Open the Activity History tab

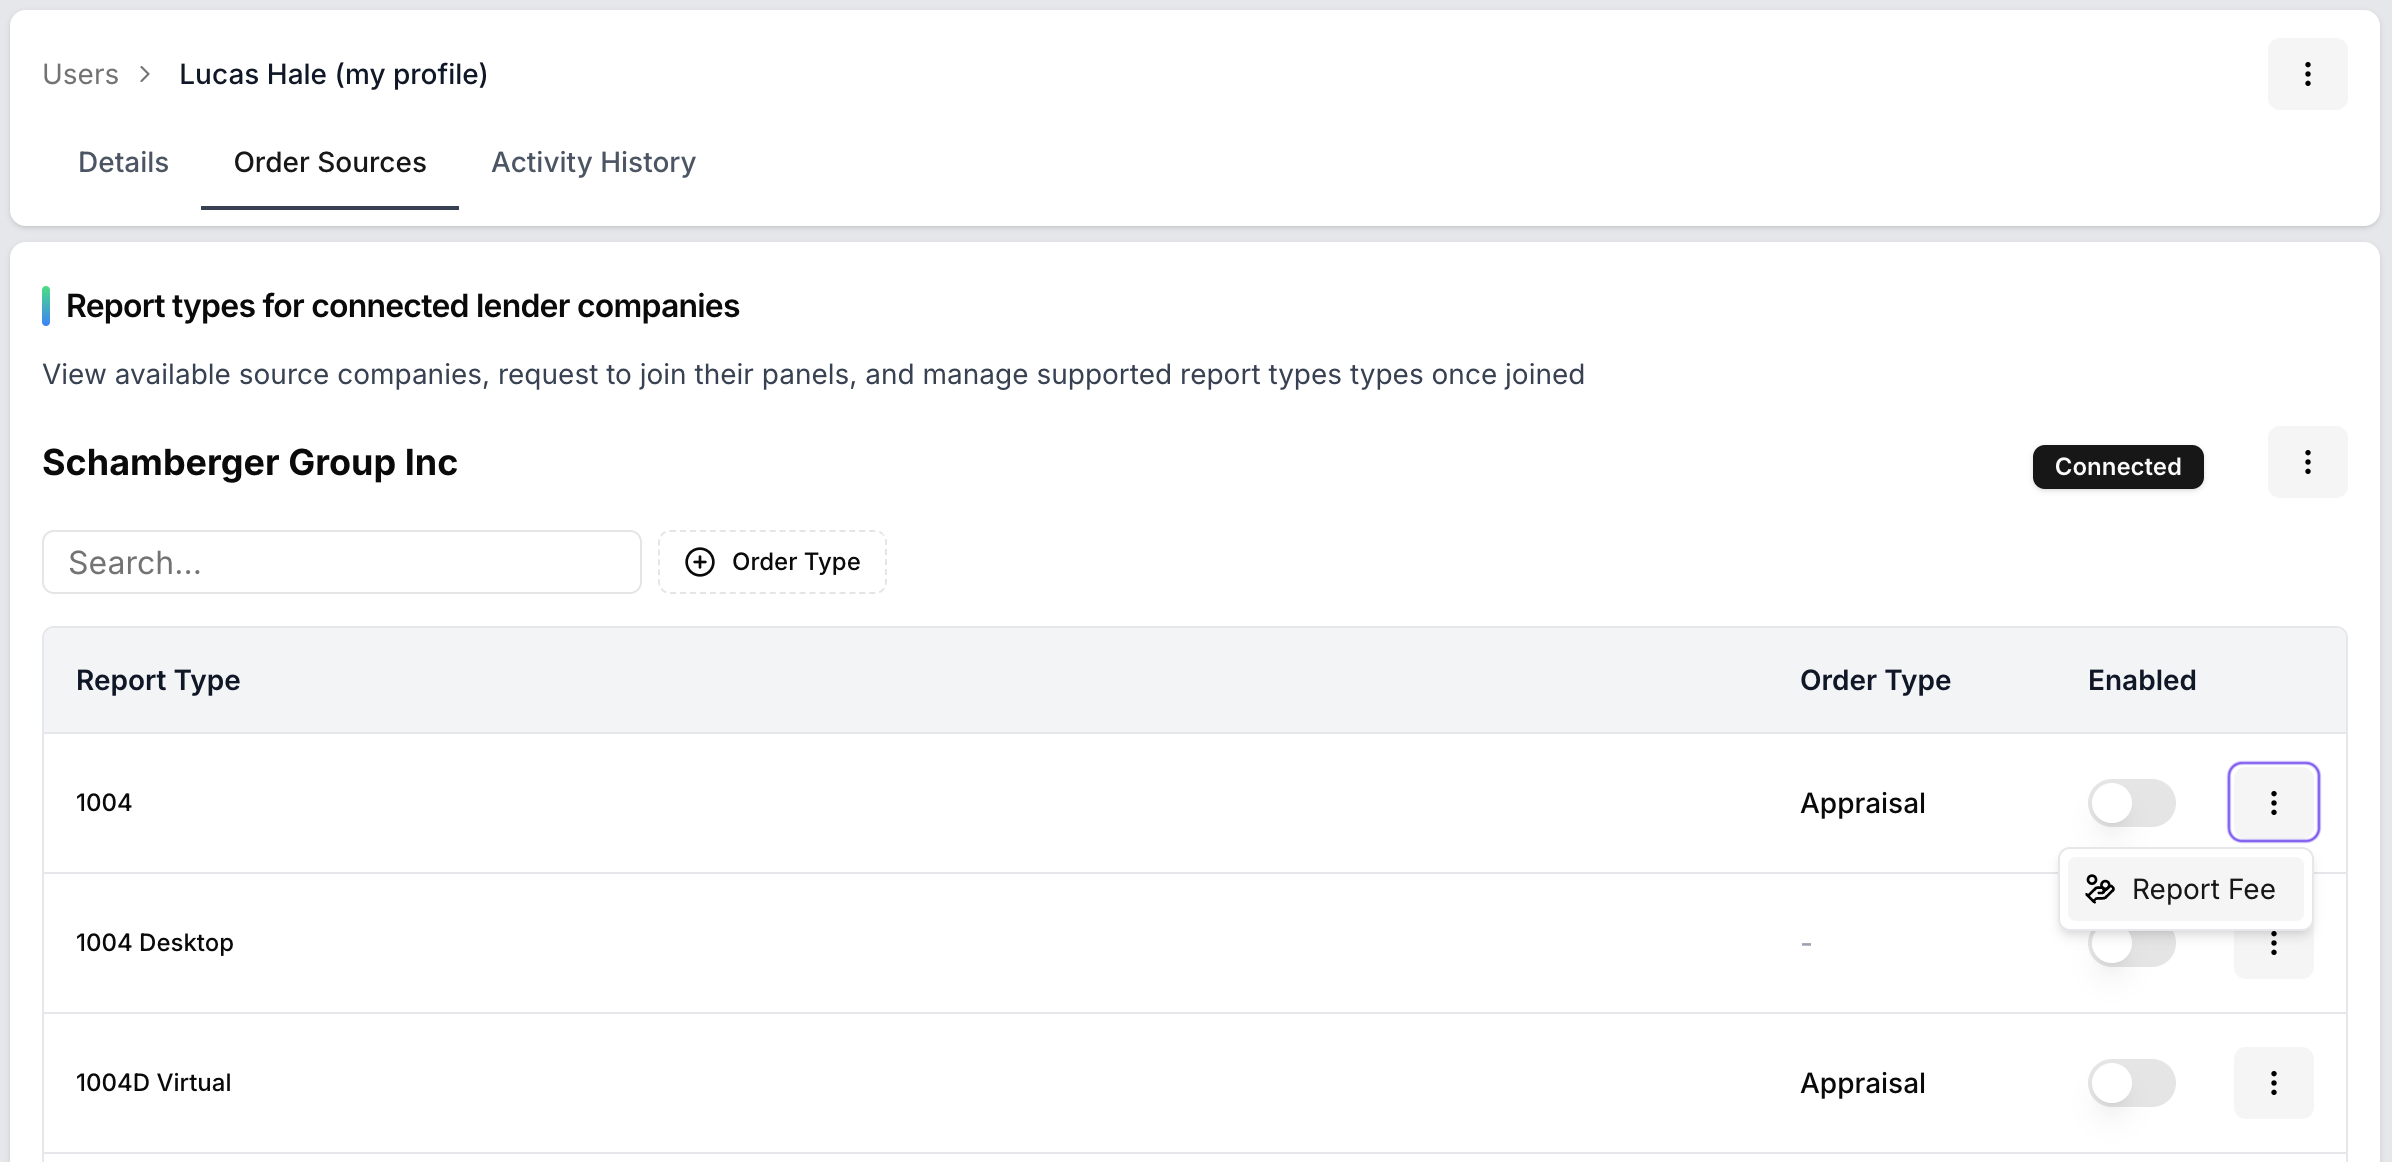(593, 162)
